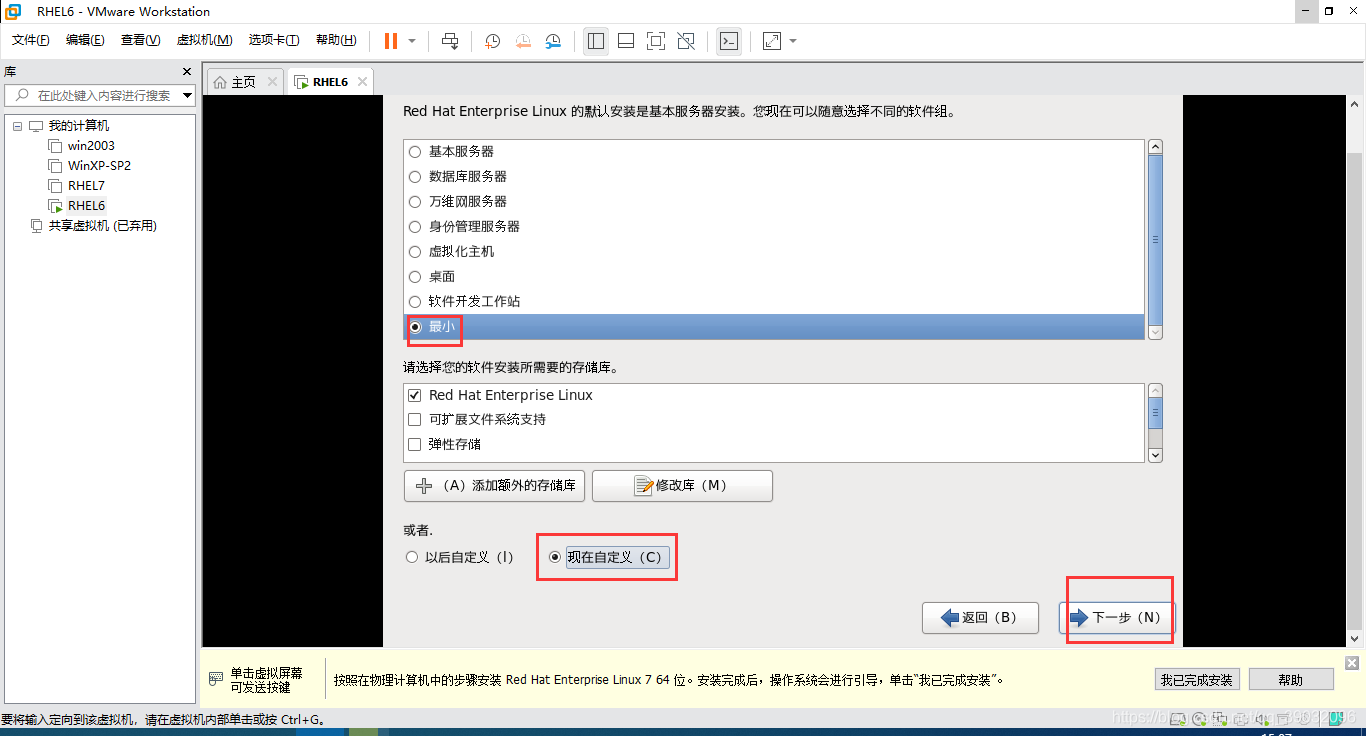Viewport: 1366px width, 736px height.
Task: Toggle the Red Hat Enterprise Linux repository checkbox
Action: [x=415, y=396]
